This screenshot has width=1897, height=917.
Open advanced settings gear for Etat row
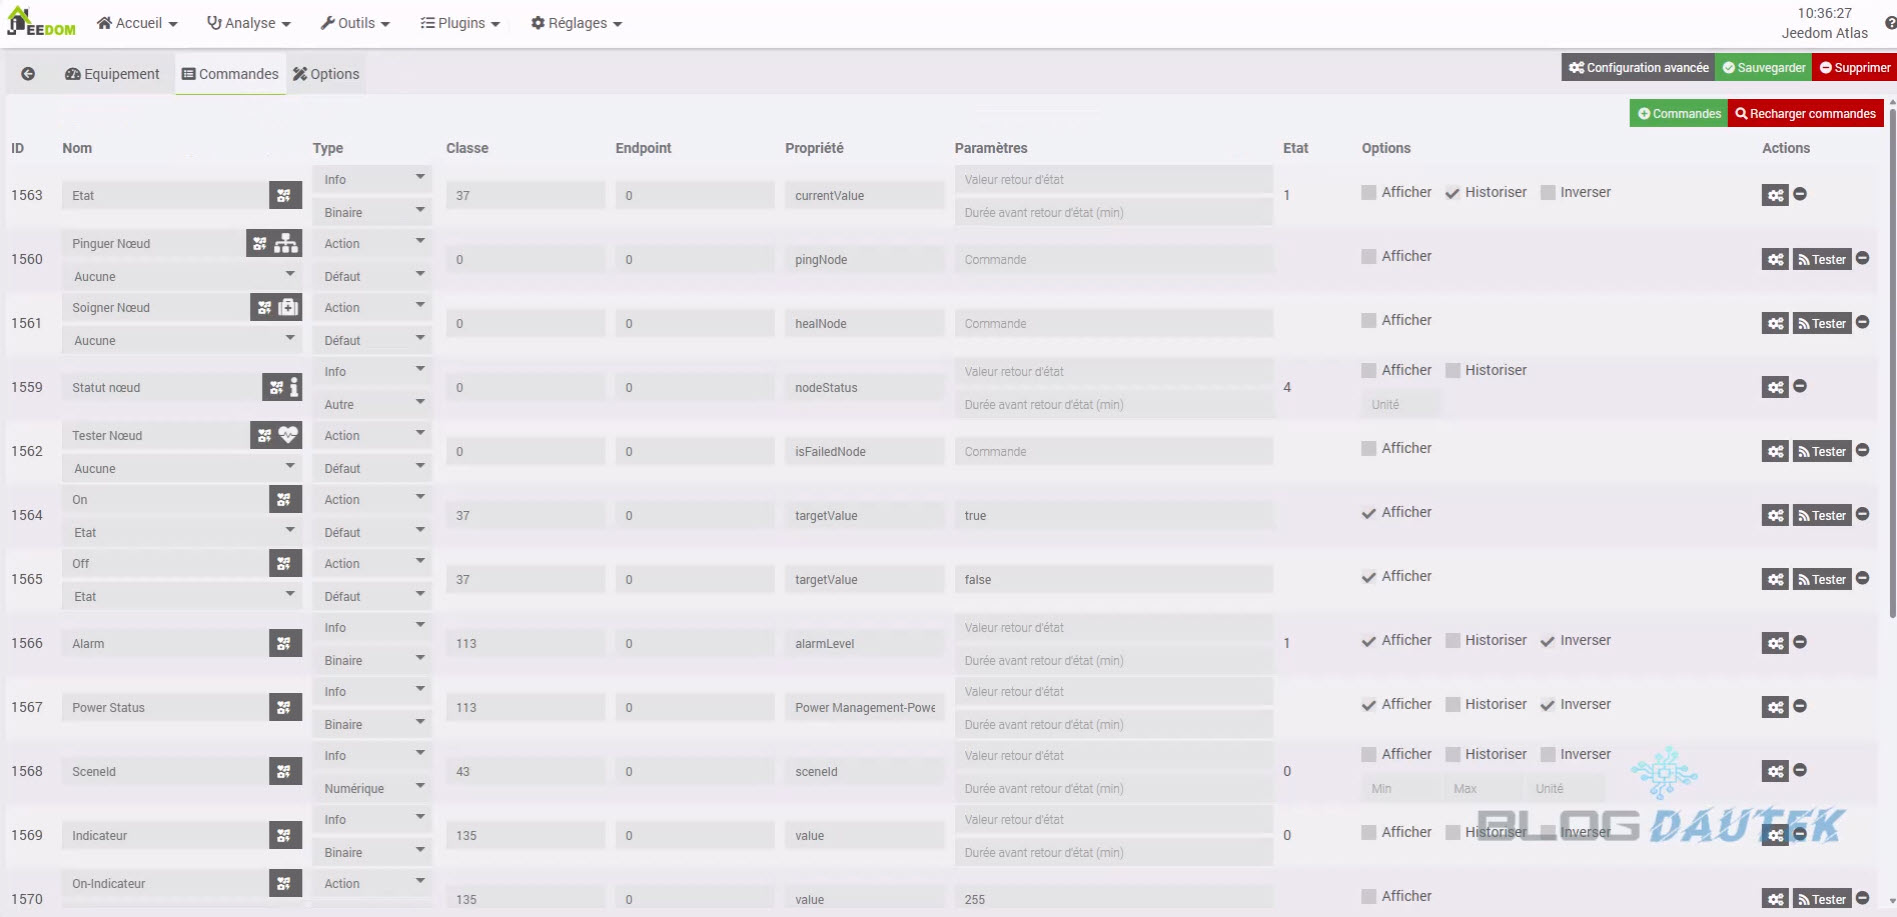point(1774,195)
